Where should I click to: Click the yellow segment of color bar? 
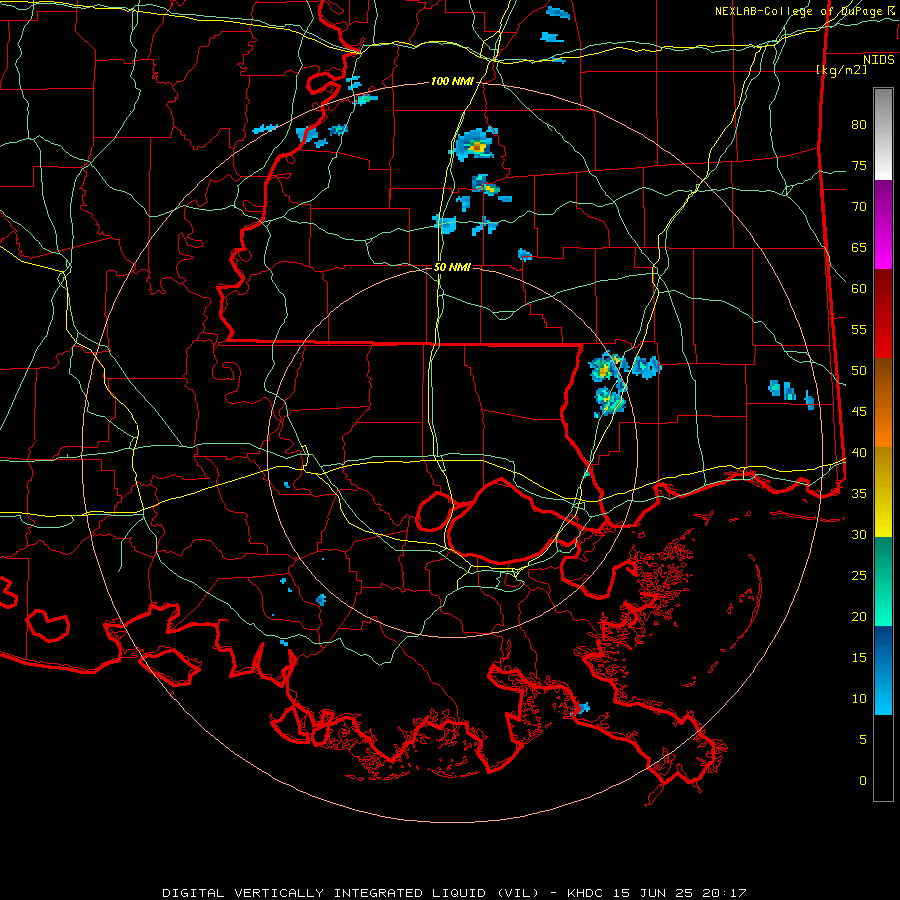(883, 492)
